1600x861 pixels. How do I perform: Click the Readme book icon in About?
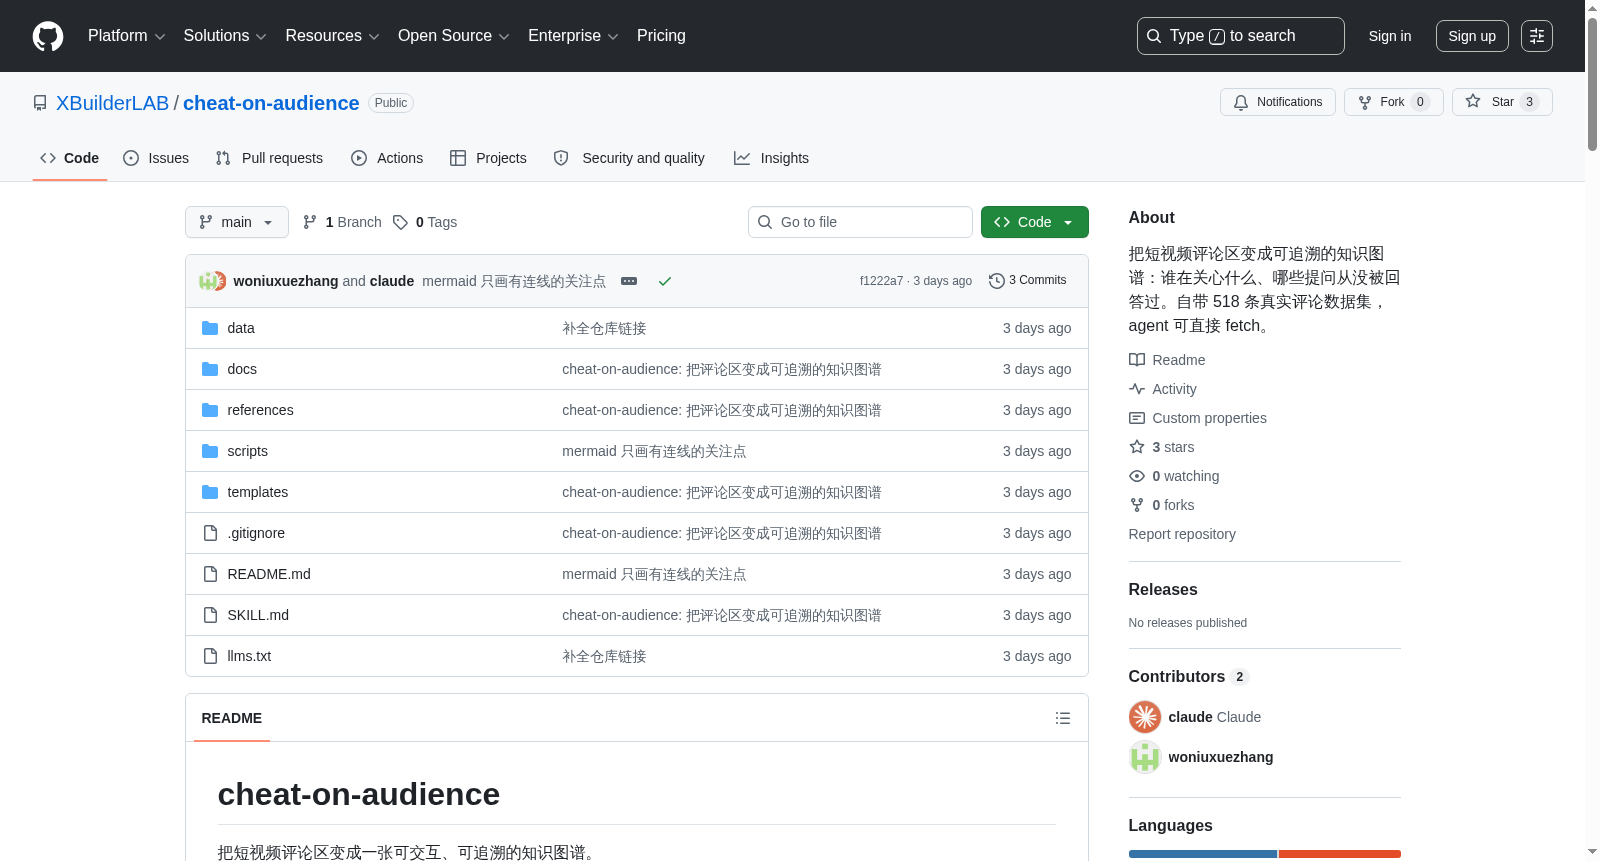point(1137,360)
